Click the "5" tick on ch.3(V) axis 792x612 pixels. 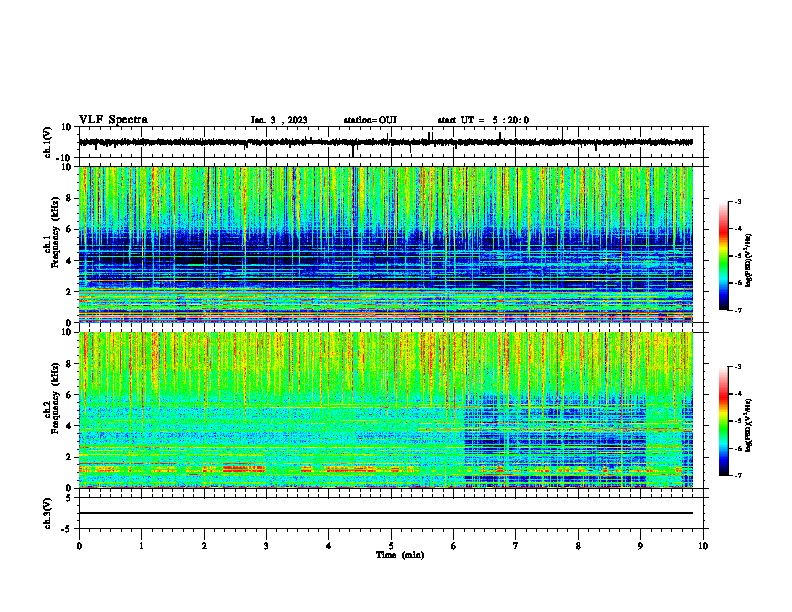tap(69, 498)
